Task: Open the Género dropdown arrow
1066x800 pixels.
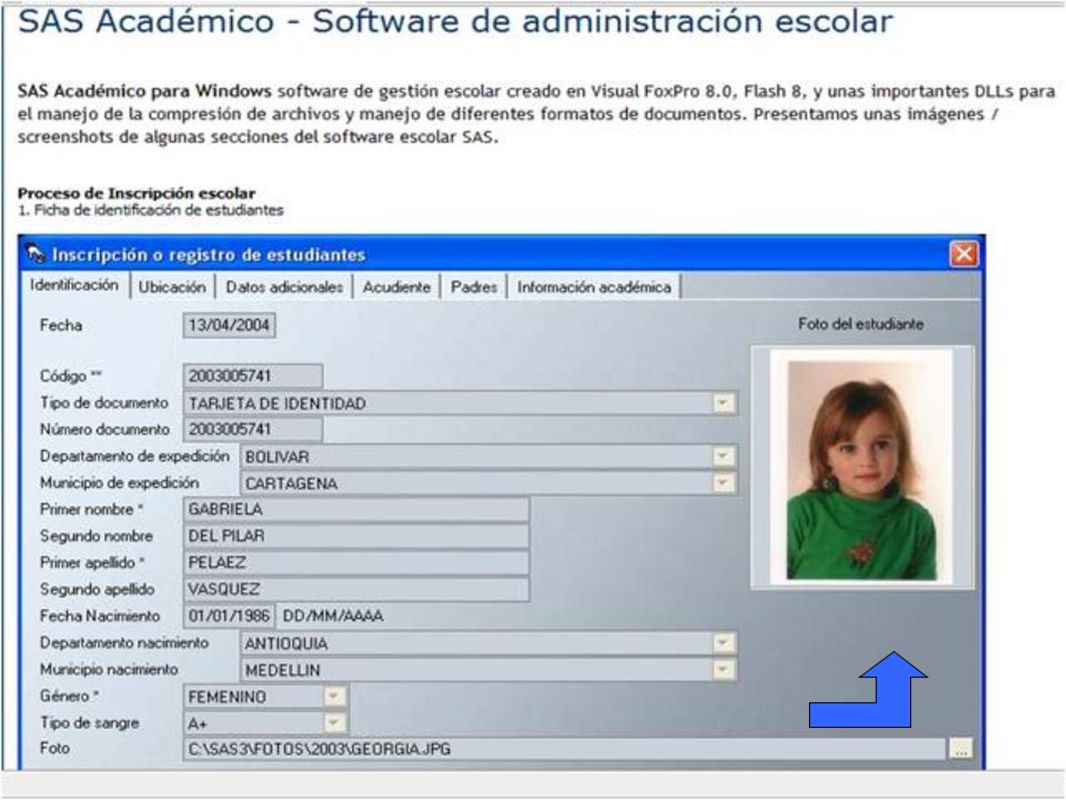Action: pyautogui.click(x=334, y=697)
